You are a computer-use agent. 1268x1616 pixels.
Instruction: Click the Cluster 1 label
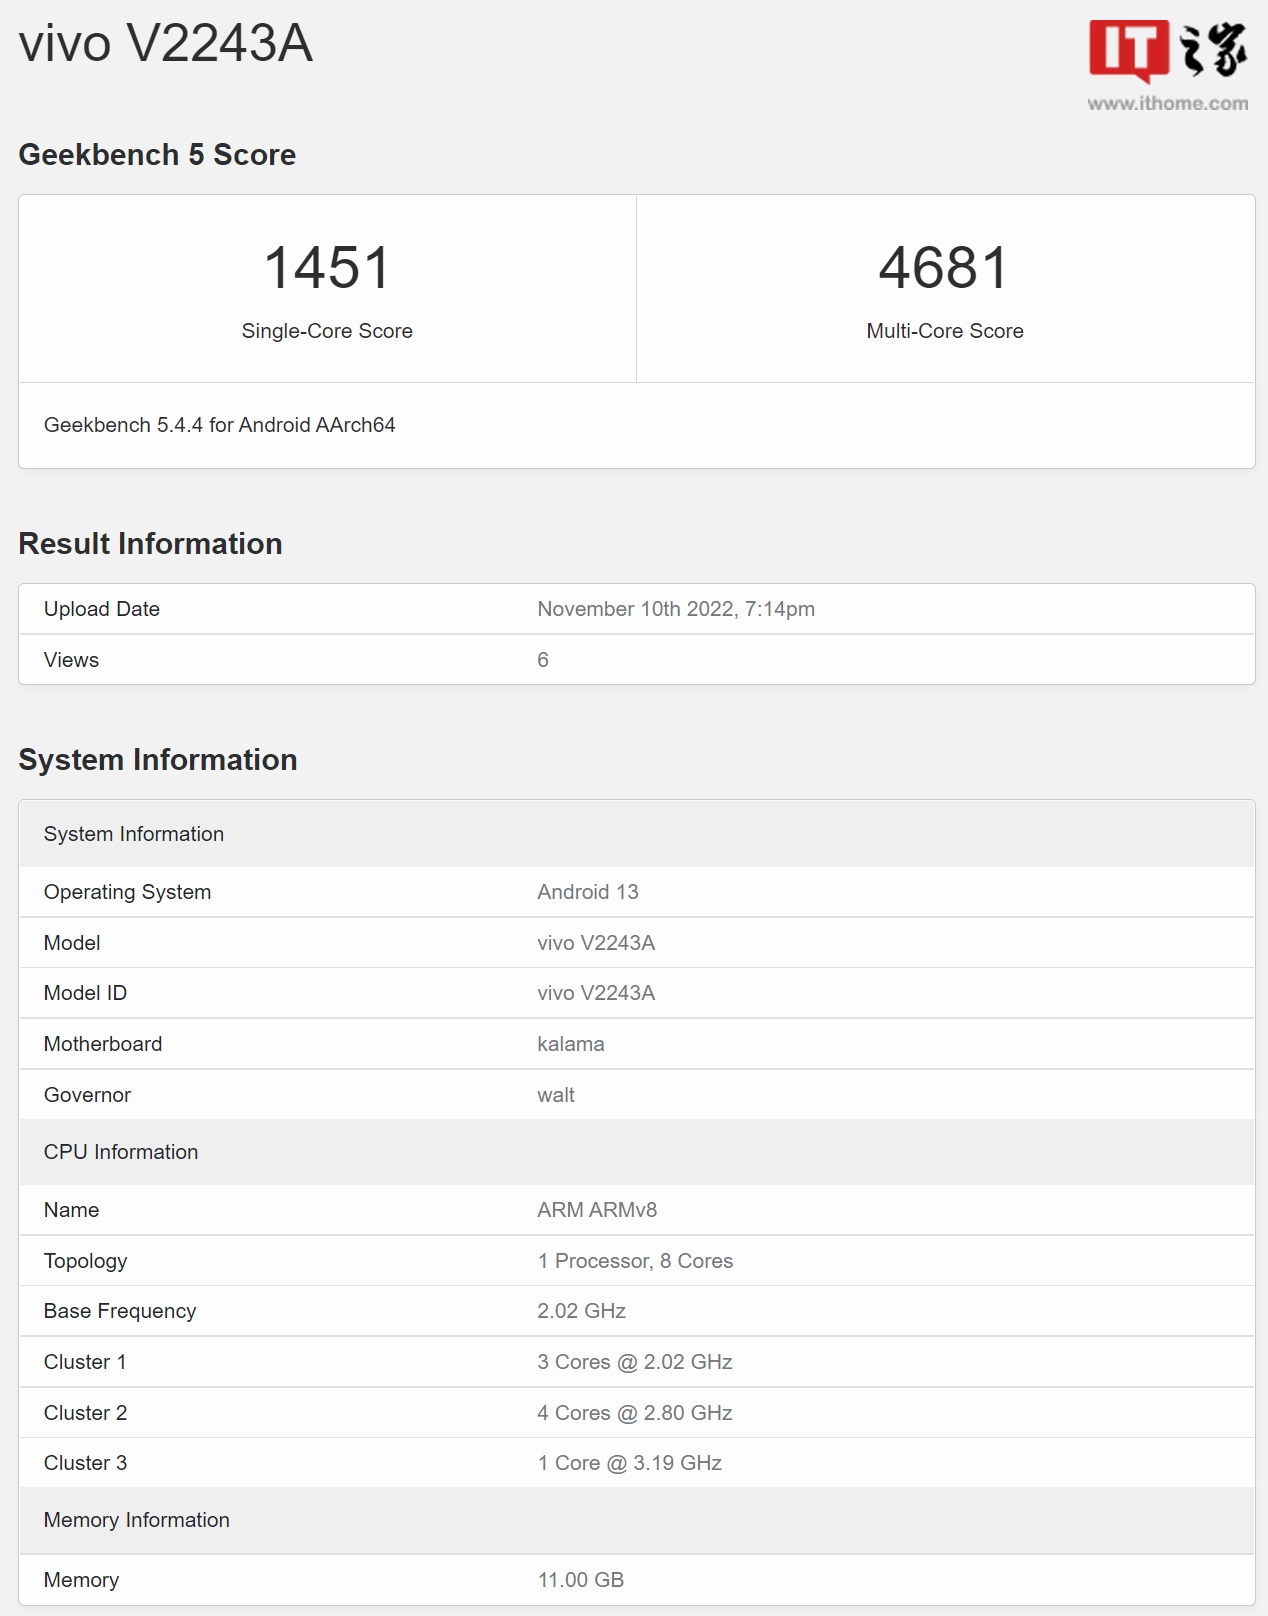click(85, 1362)
